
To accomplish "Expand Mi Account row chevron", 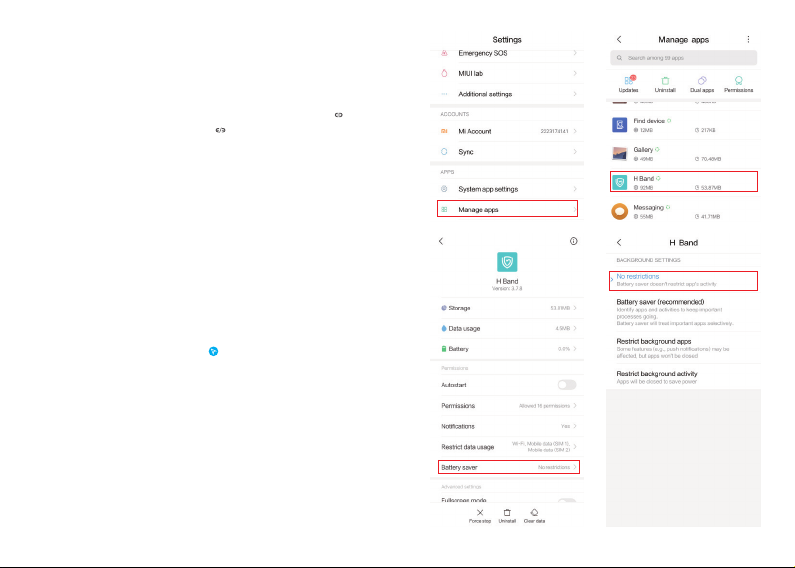I will tap(575, 131).
